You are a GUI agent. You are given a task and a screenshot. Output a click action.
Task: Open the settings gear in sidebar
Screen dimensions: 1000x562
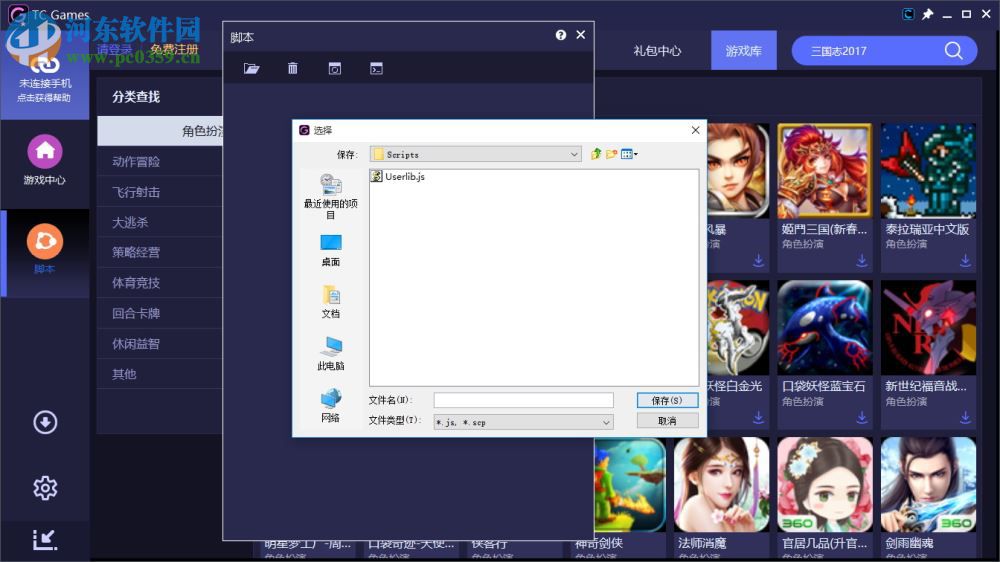pos(45,488)
